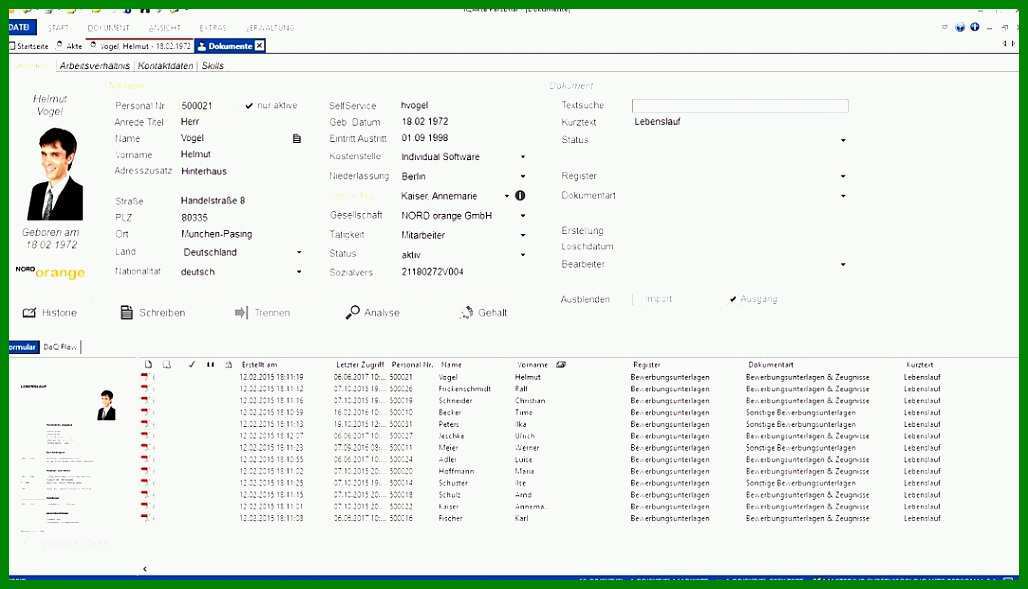The width and height of the screenshot is (1028, 589).
Task: Click the employee portrait photo of Helmut Vogel
Action: pos(55,174)
